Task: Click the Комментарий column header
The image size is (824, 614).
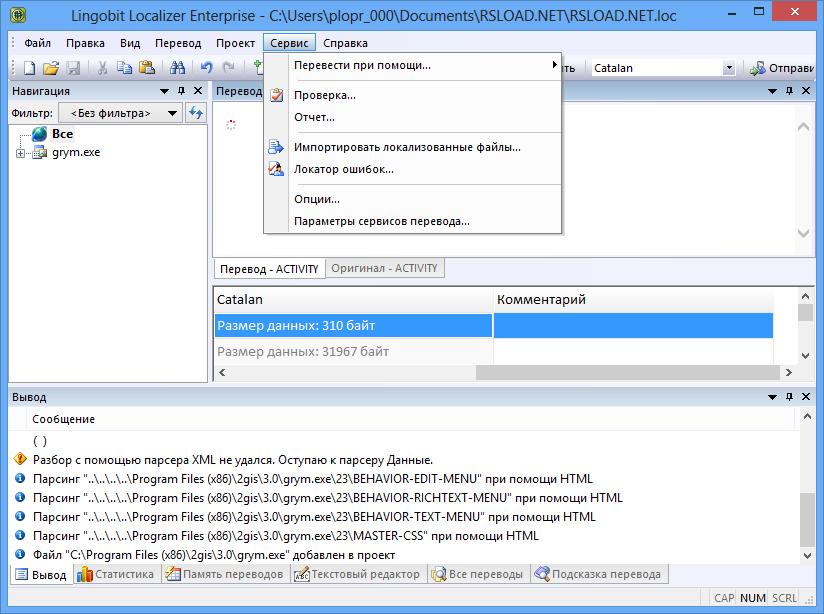Action: 633,300
